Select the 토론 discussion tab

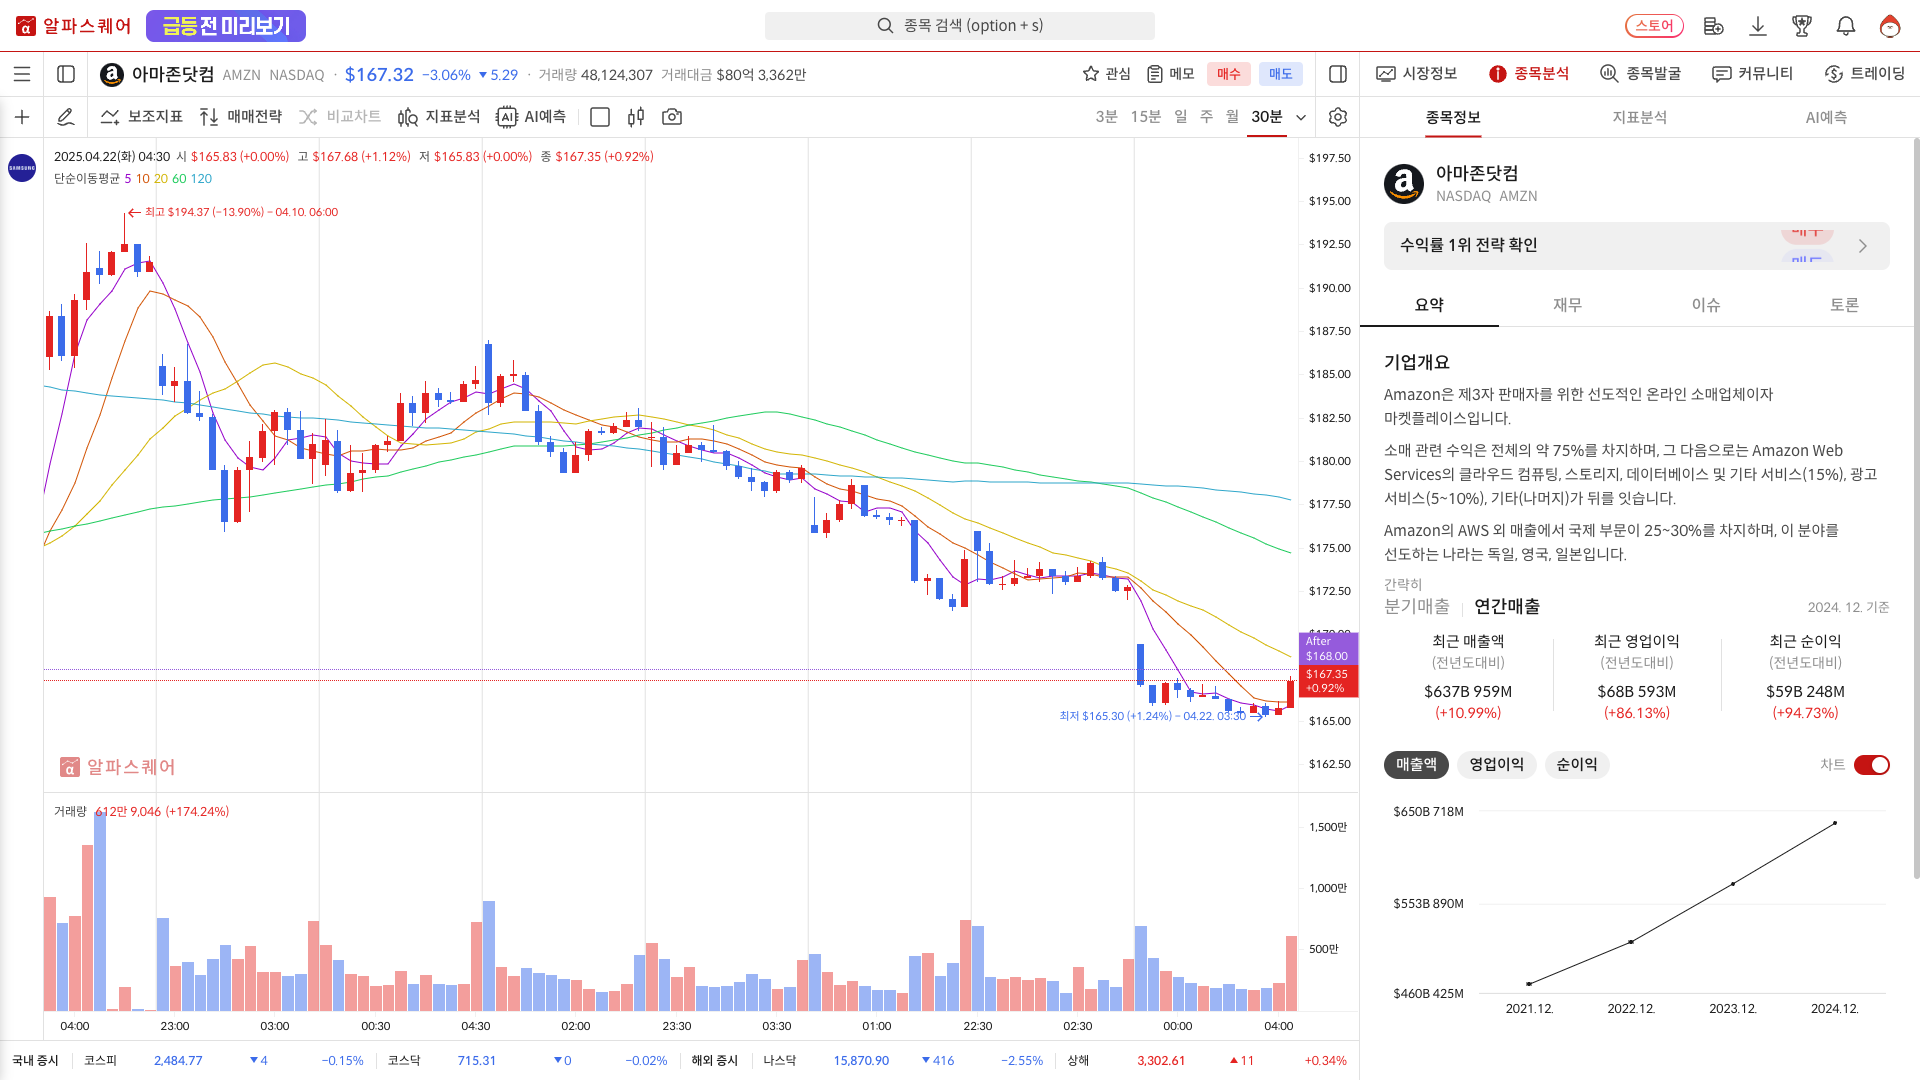(x=1844, y=305)
